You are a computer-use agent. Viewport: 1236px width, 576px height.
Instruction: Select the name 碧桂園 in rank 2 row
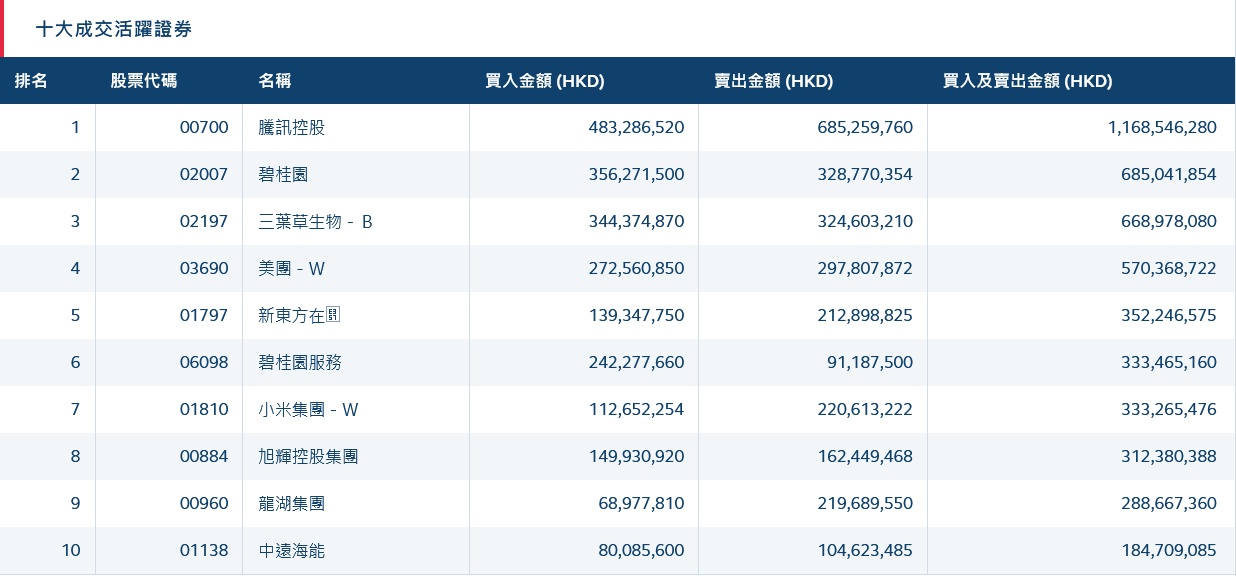tap(283, 175)
